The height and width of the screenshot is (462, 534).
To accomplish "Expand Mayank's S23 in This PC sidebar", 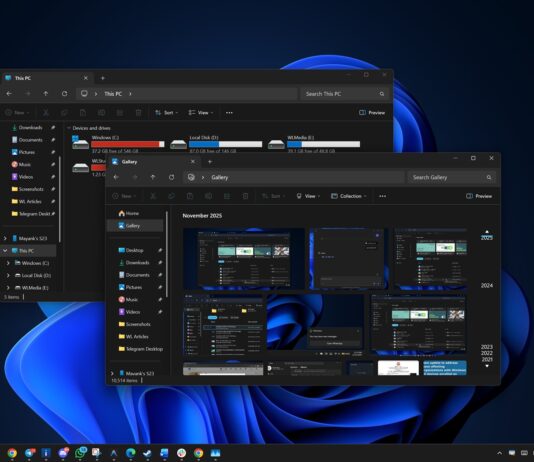I will coord(5,238).
